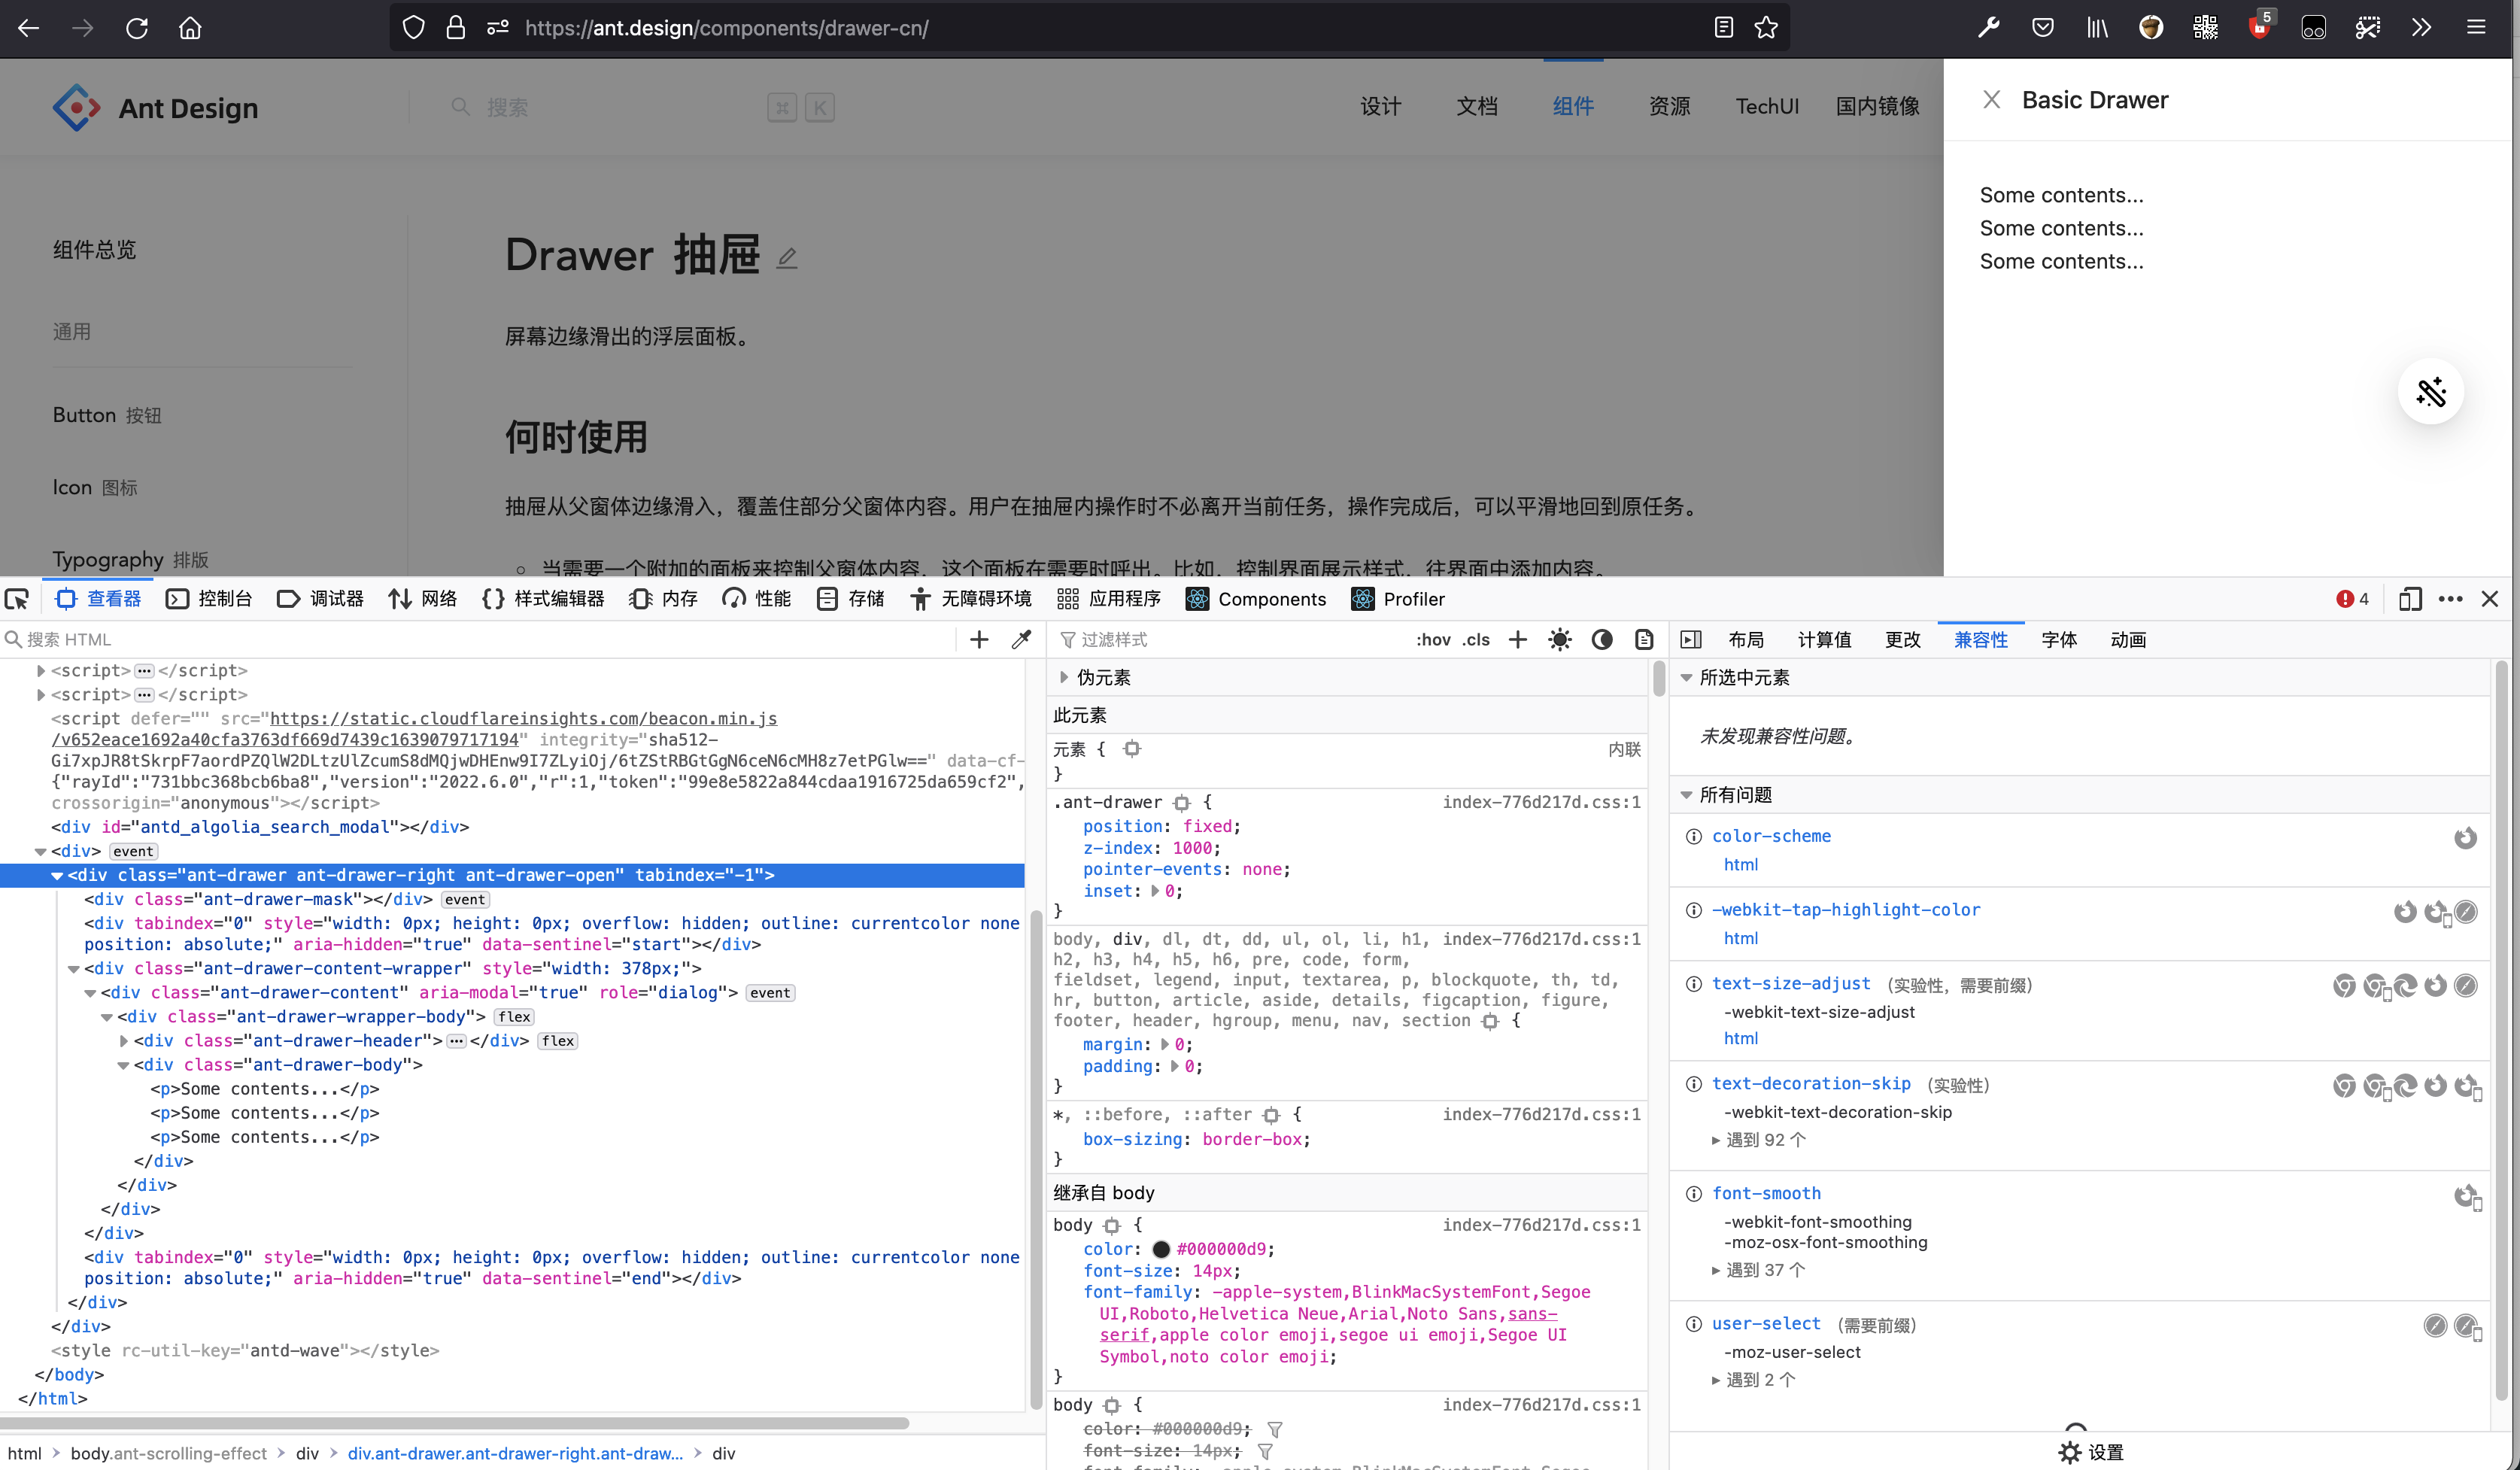The height and width of the screenshot is (1470, 2520).
Task: Open Responsive Design Mode
Action: click(2410, 599)
